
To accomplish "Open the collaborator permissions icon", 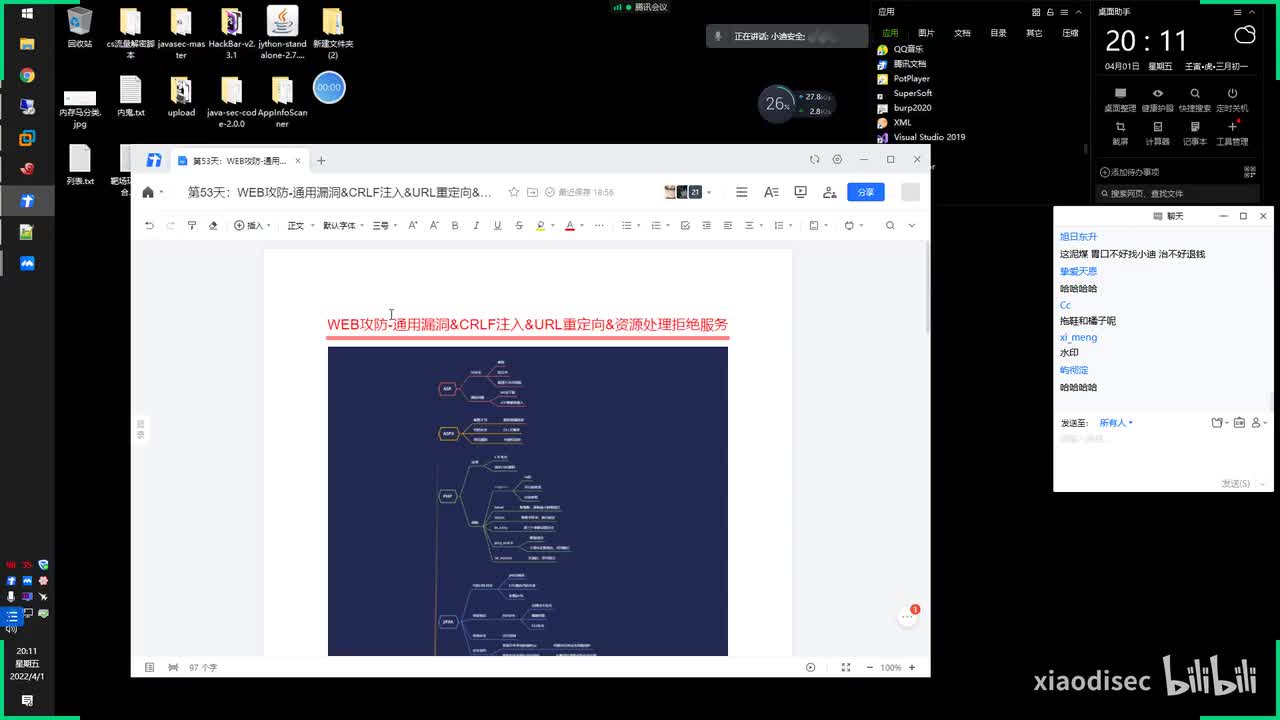I will (x=829, y=192).
